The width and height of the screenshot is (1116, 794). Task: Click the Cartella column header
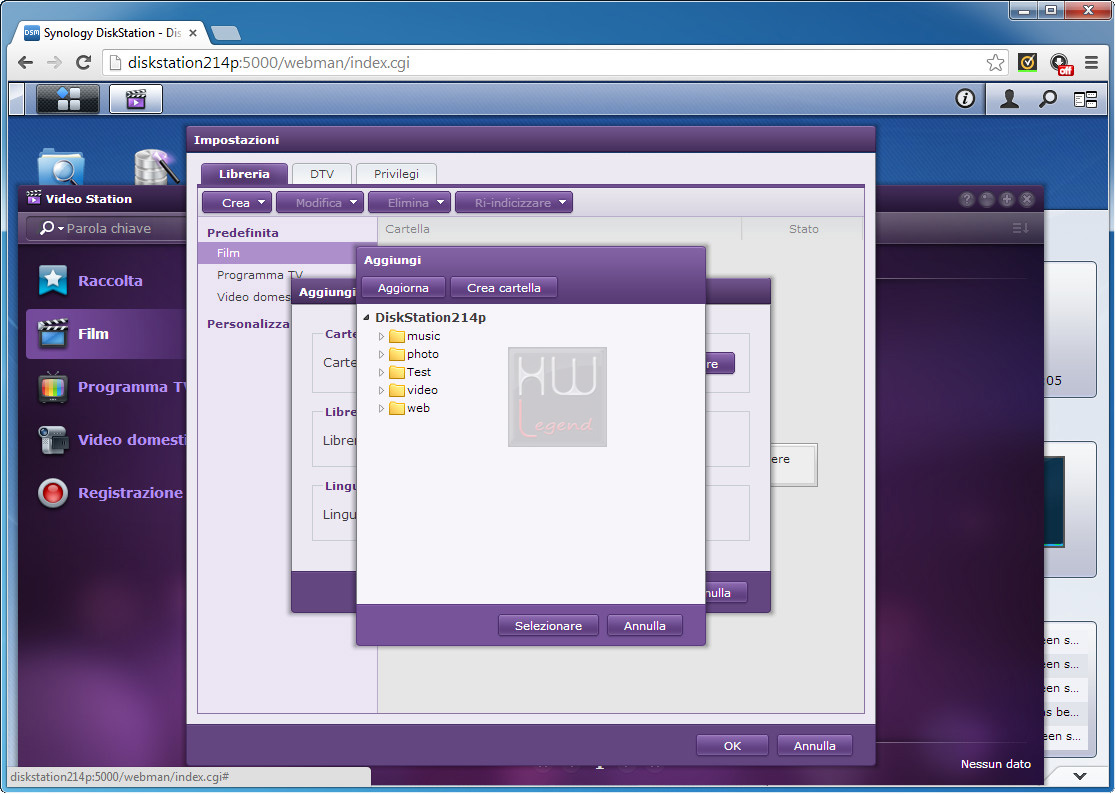coord(559,229)
